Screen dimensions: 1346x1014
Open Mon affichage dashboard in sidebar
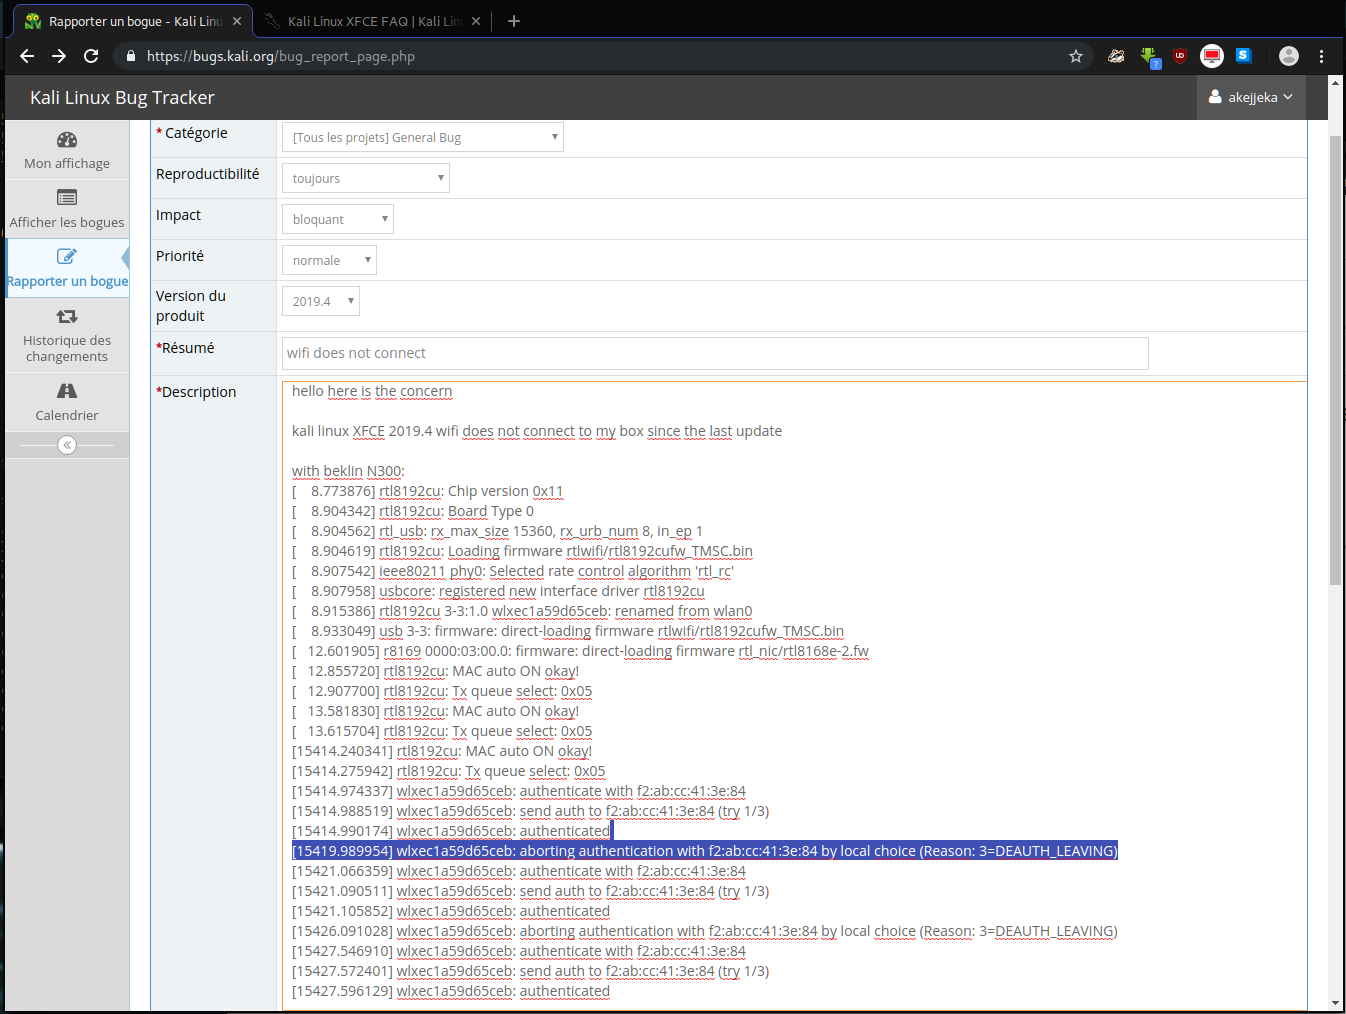67,150
